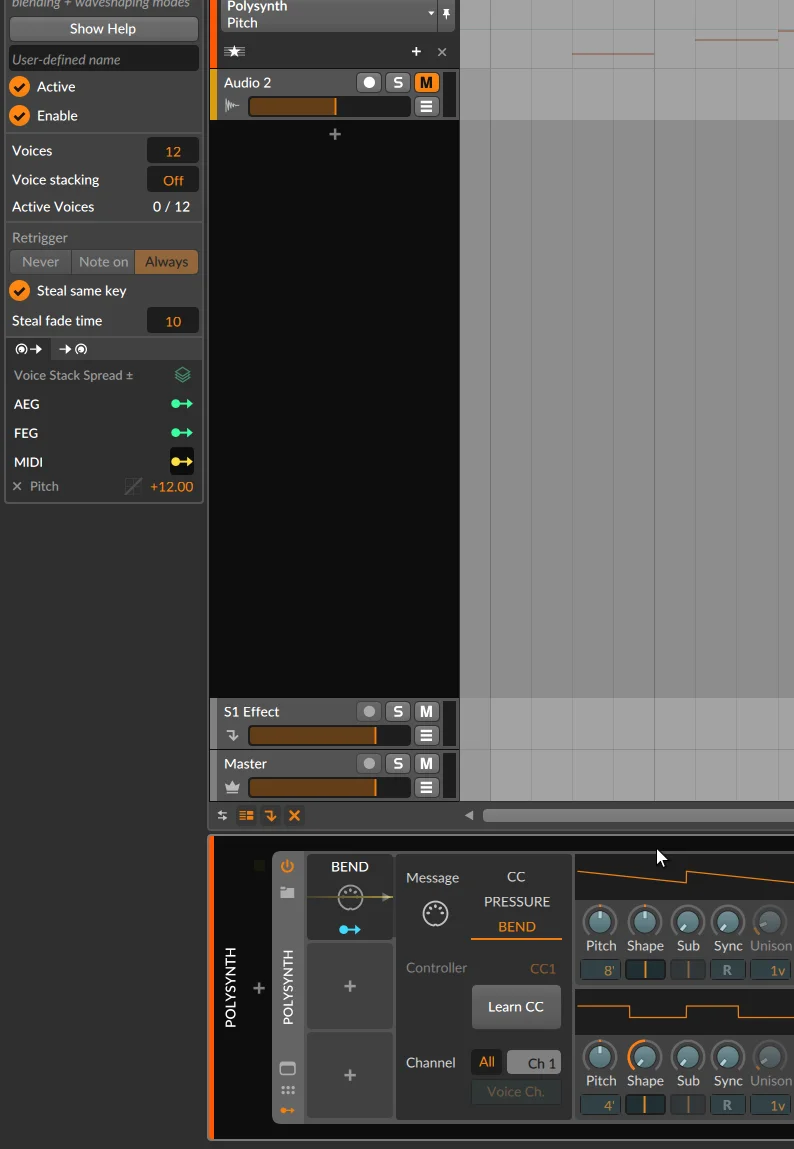
Task: Solo the Master track
Action: [x=398, y=764]
